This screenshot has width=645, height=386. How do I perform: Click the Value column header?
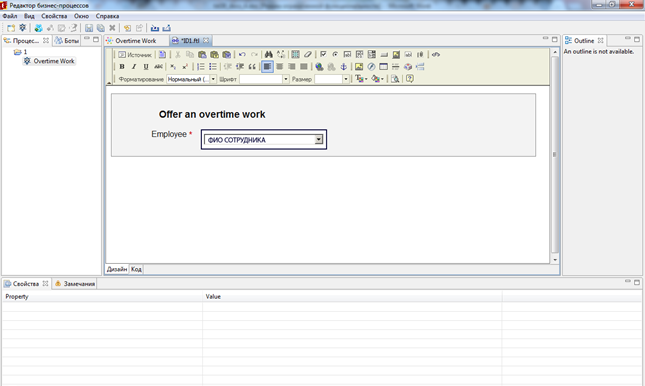[352, 296]
